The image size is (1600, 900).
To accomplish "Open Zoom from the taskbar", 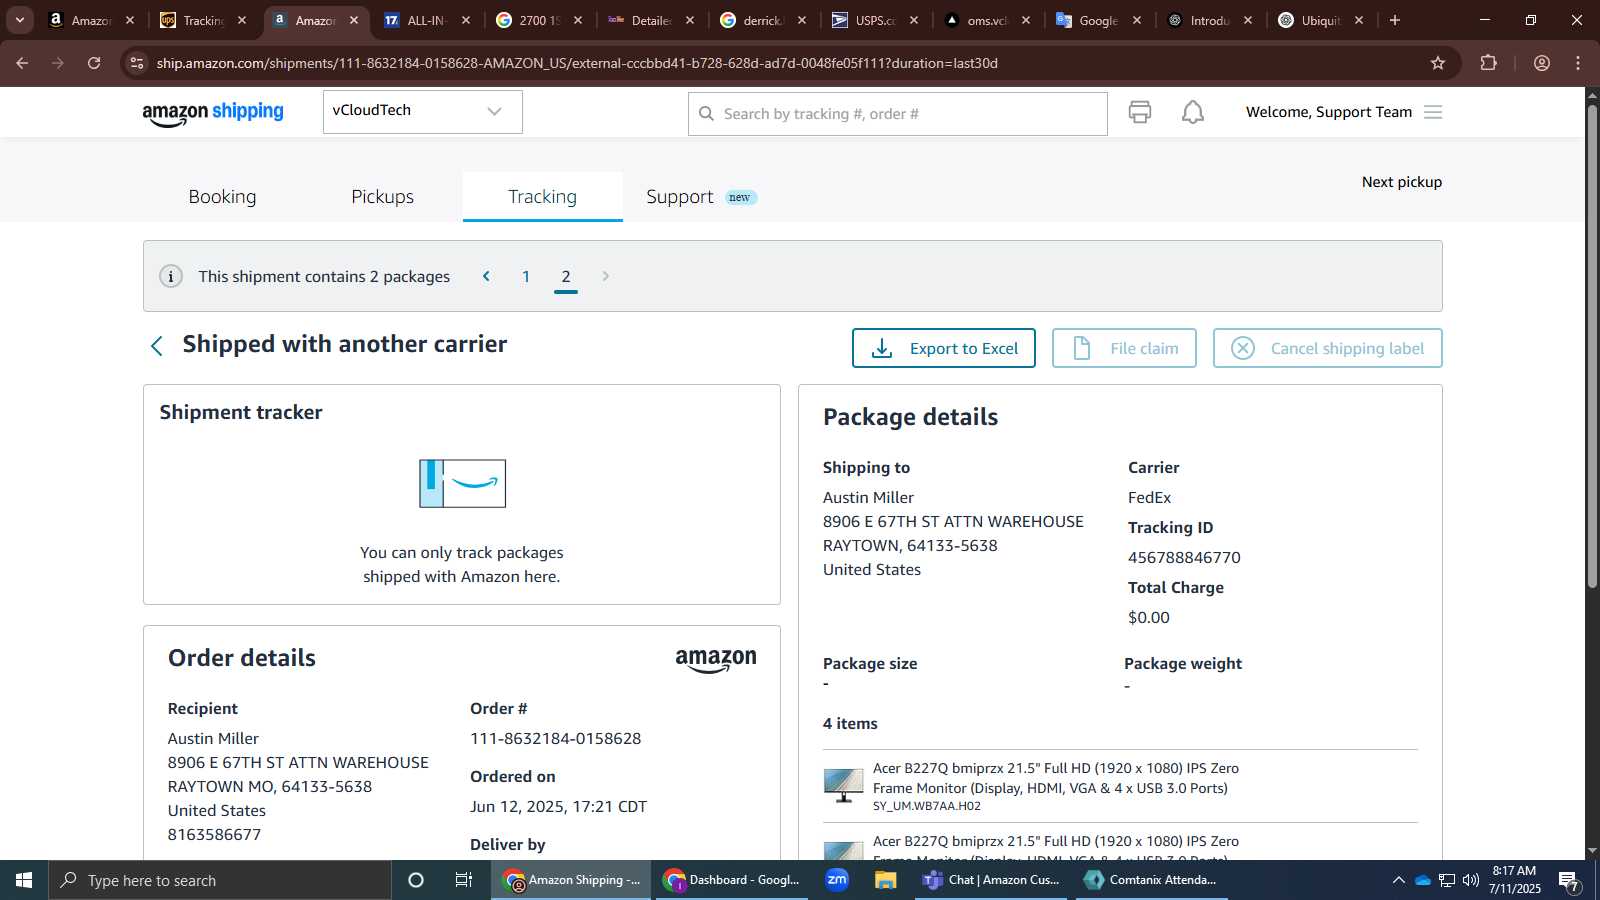I will [x=837, y=880].
